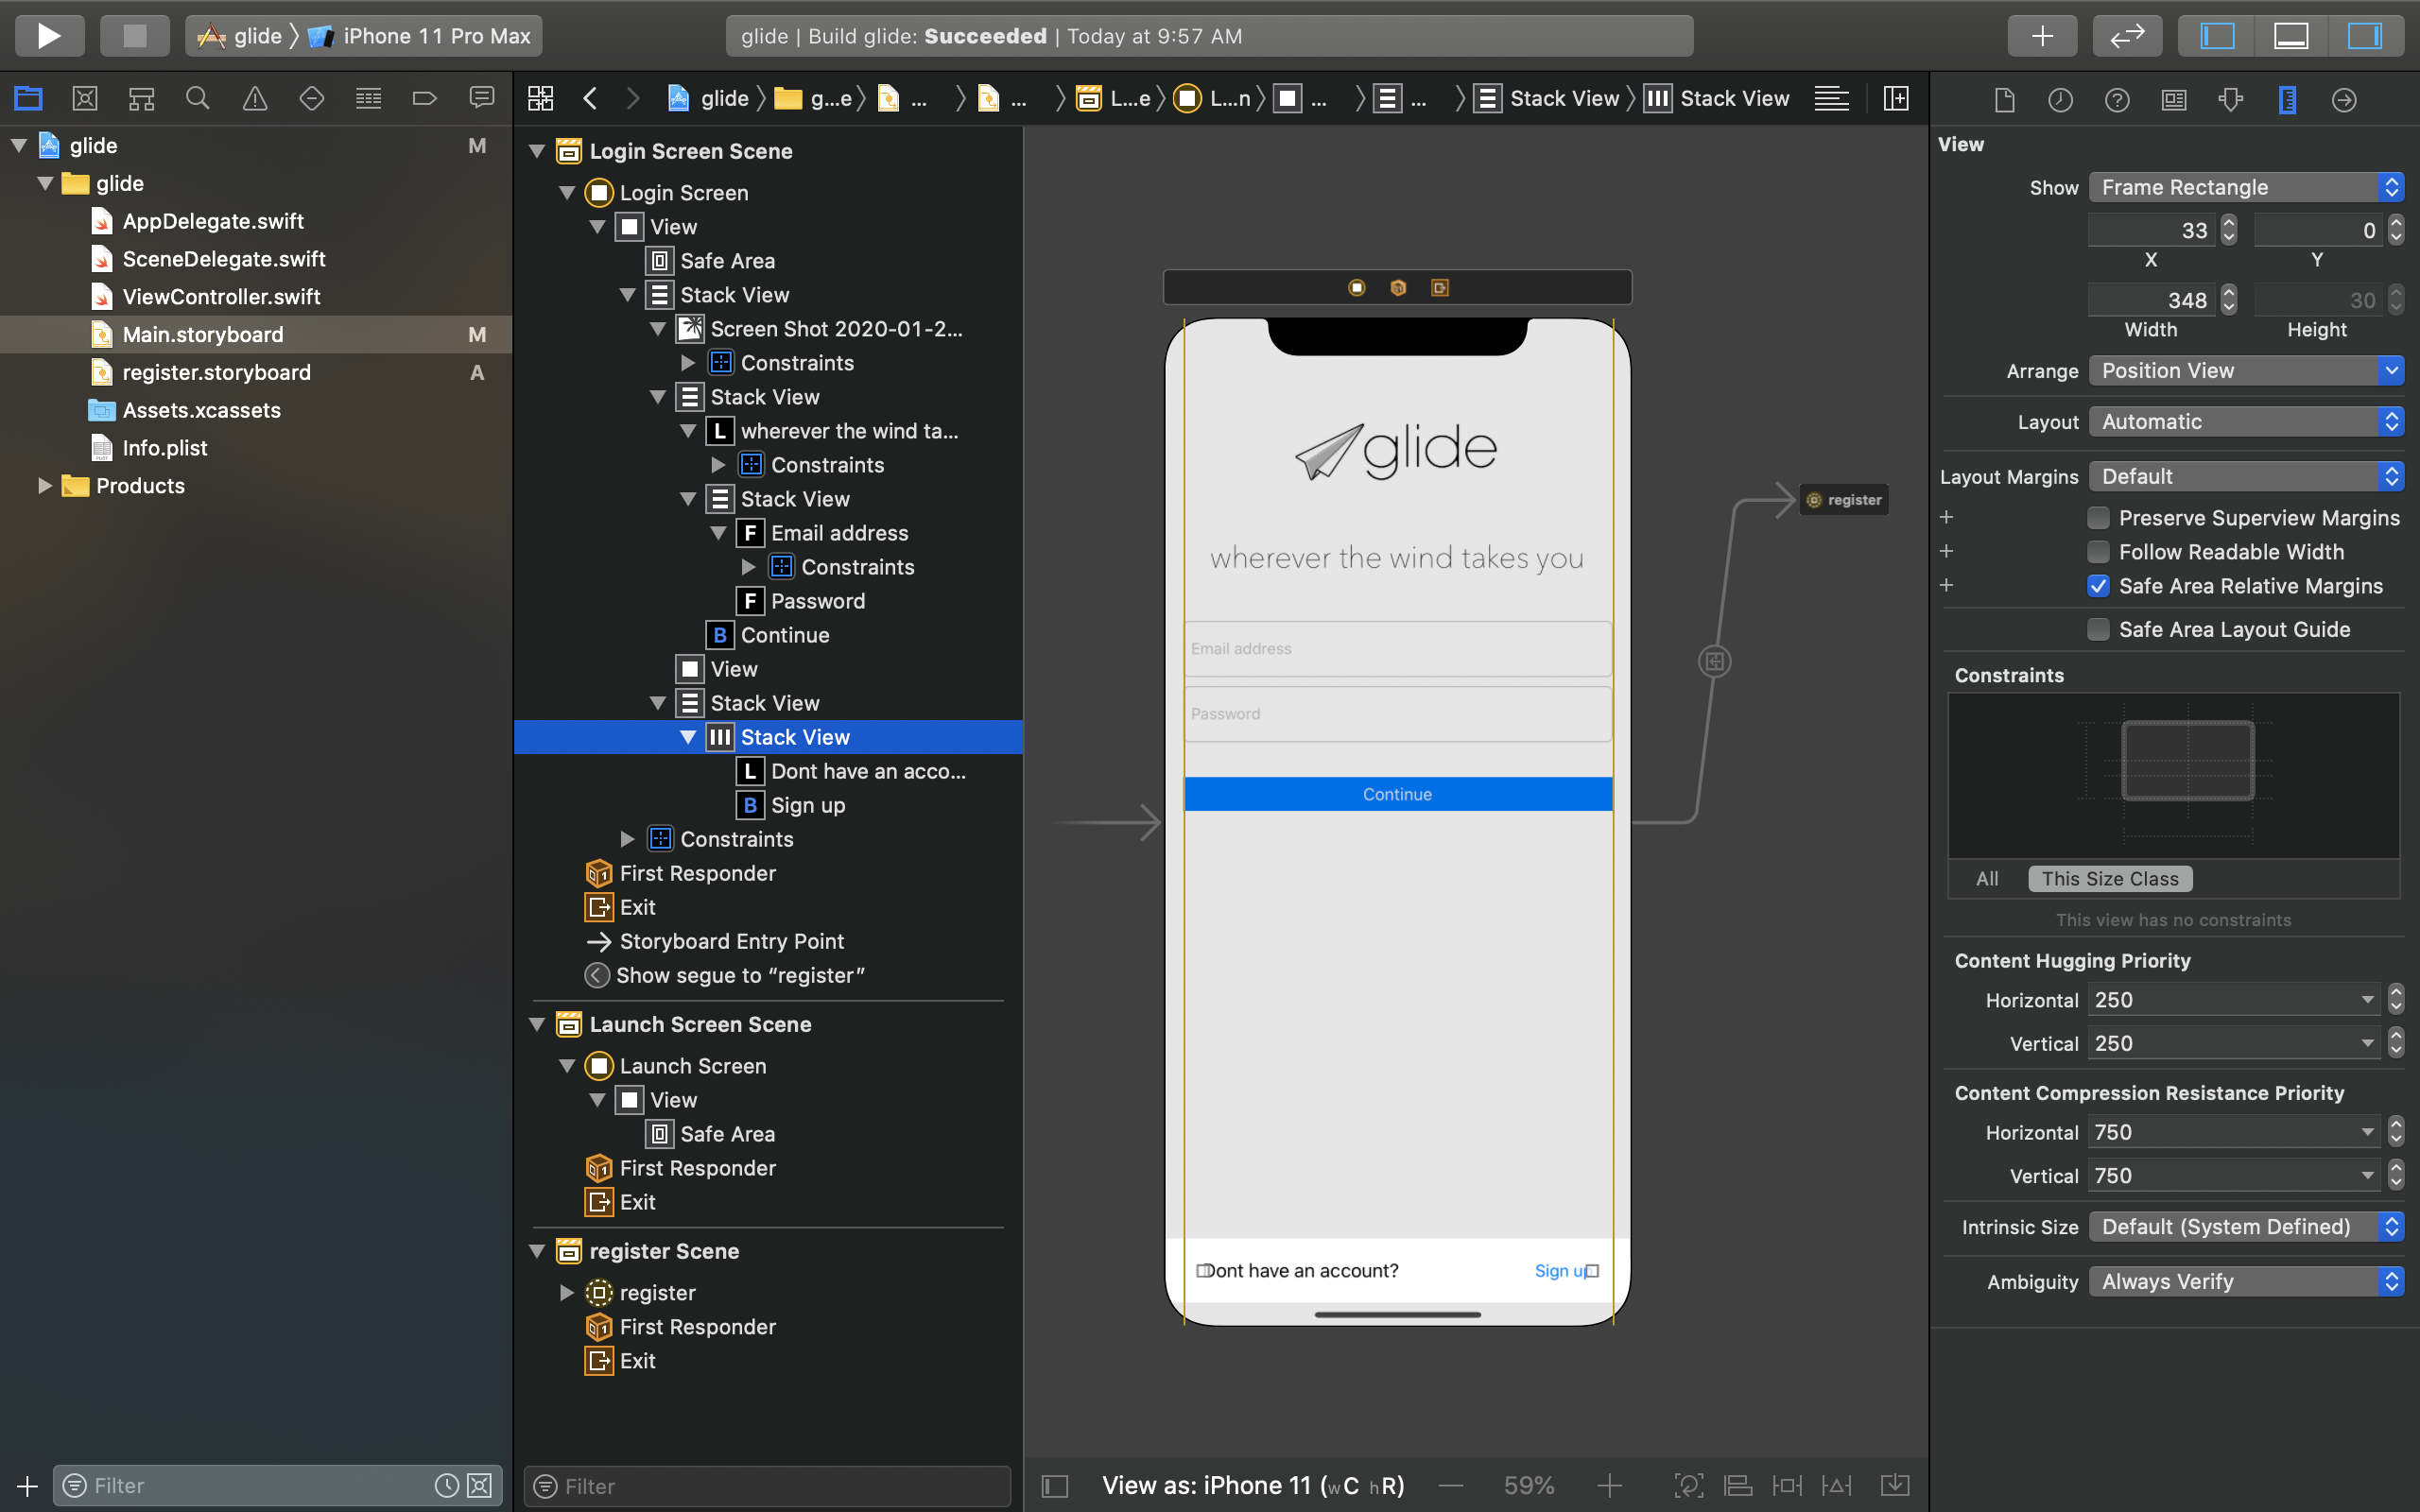This screenshot has height=1512, width=2420.
Task: Uncheck Safe Area Relative Margins
Action: point(2098,586)
